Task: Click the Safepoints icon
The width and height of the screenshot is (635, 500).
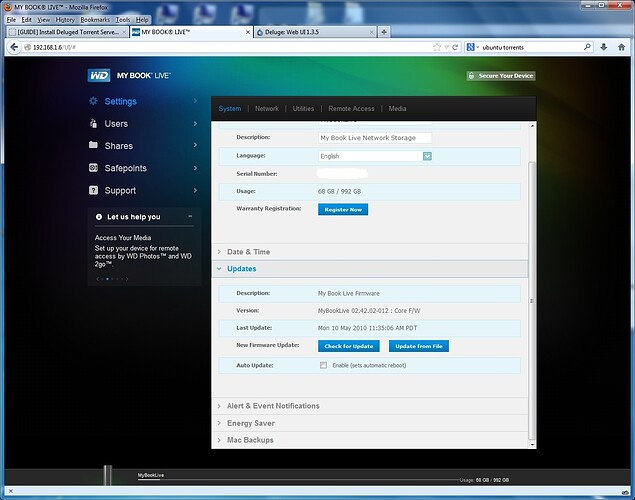Action: (93, 168)
